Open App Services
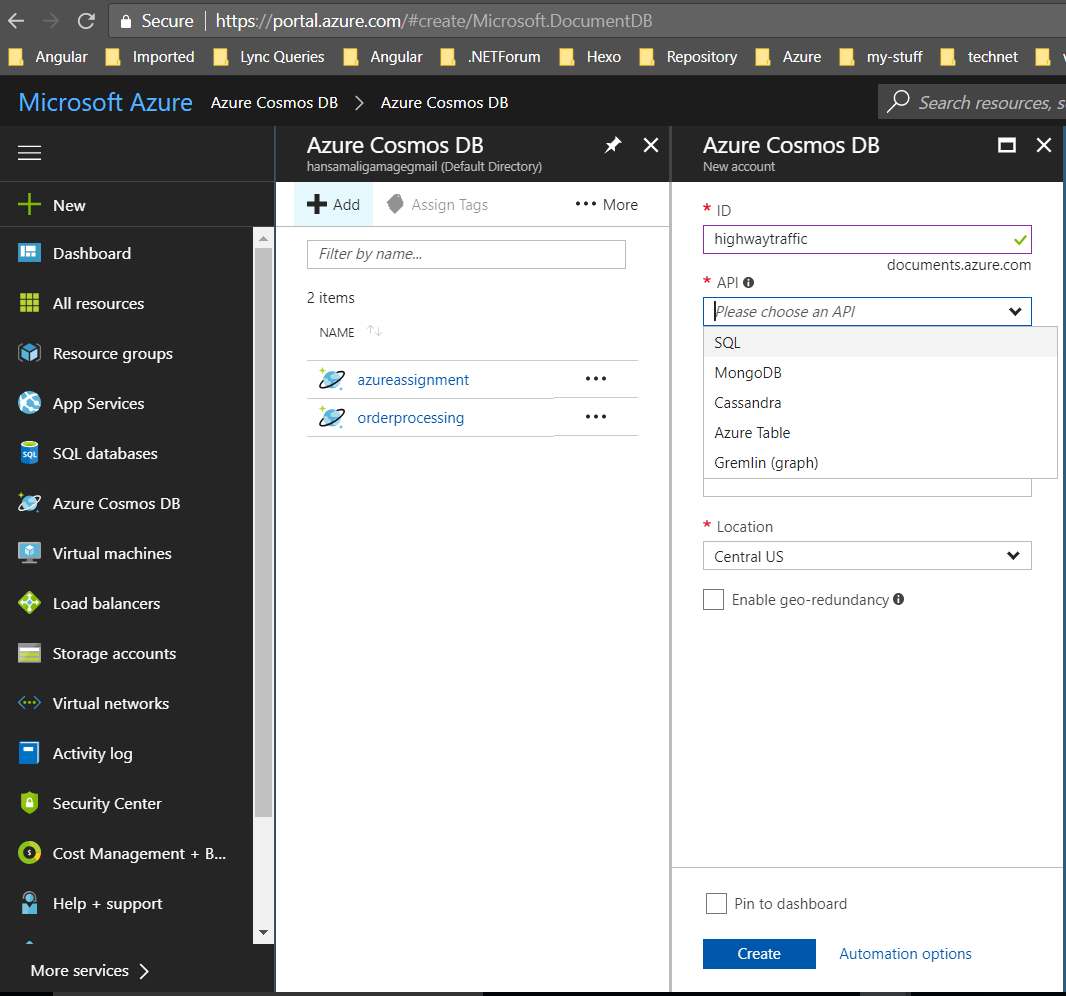This screenshot has width=1066, height=996. pos(100,403)
